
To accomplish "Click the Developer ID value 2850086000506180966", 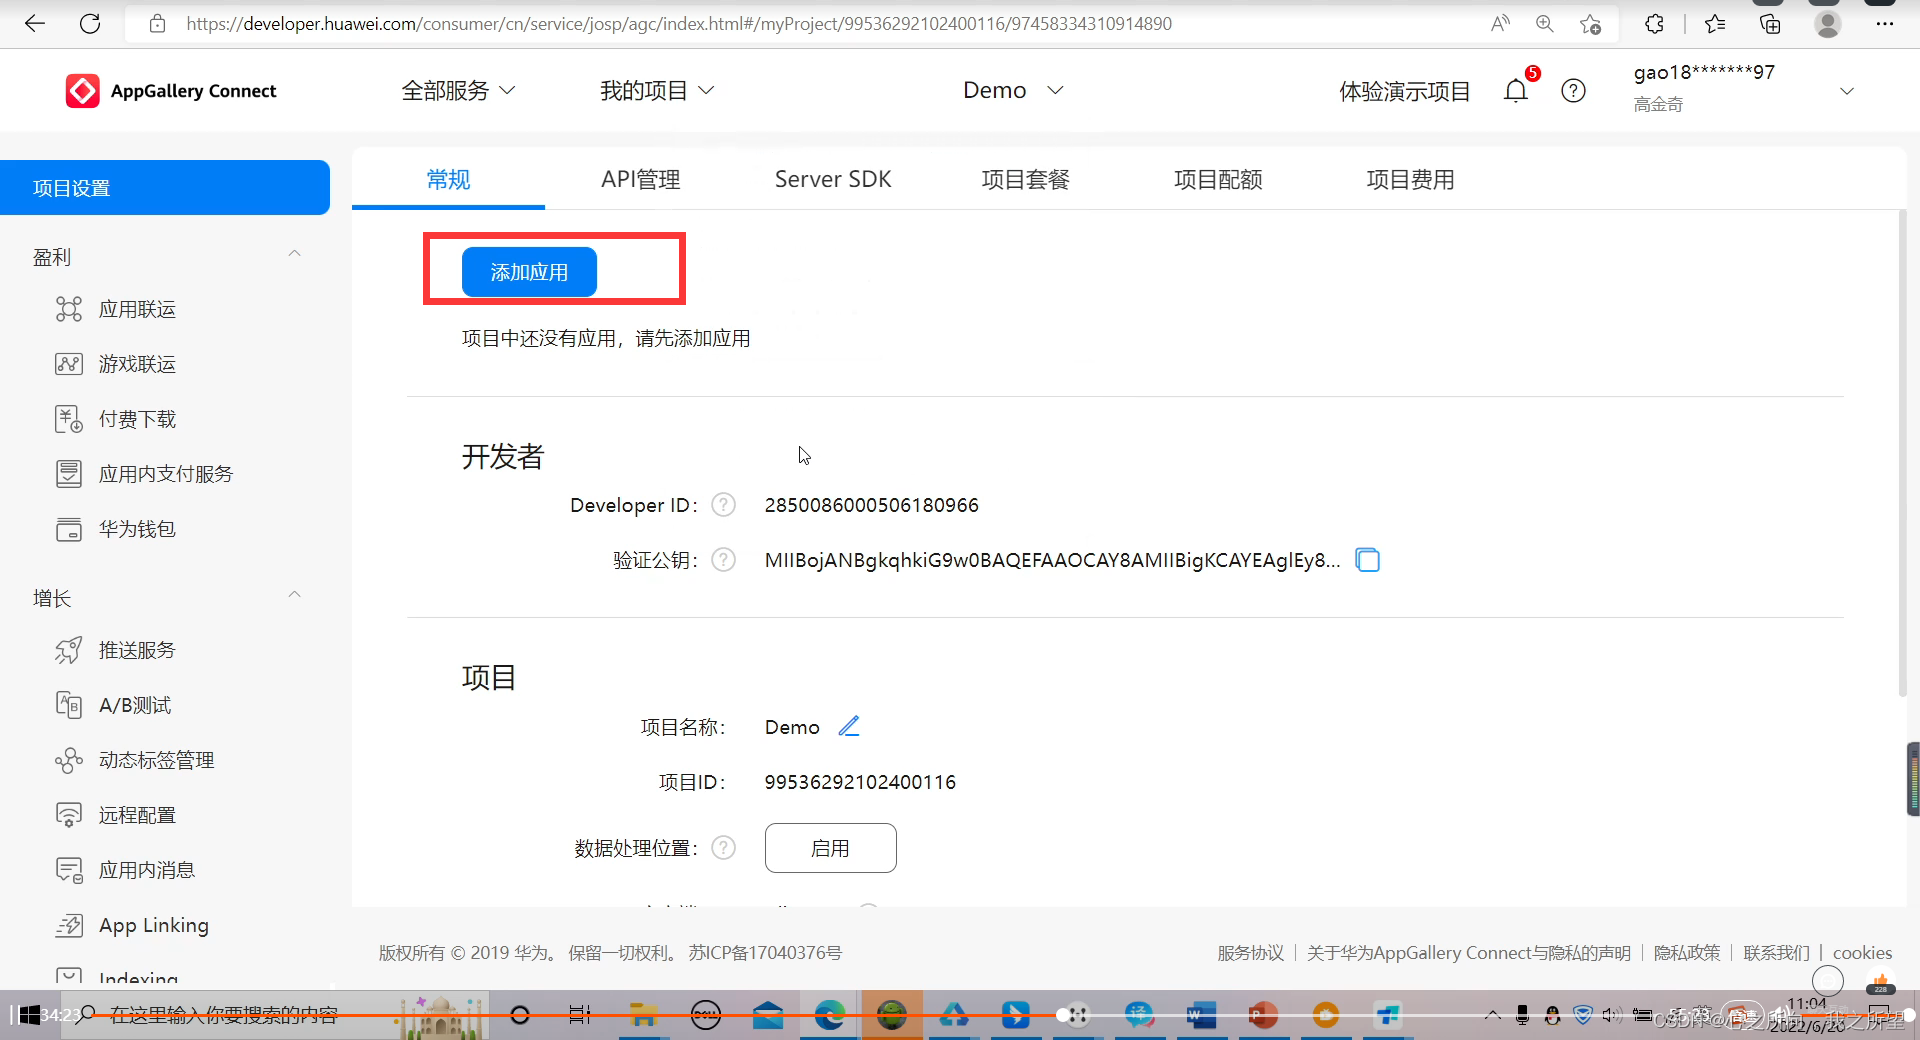I will click(x=872, y=505).
